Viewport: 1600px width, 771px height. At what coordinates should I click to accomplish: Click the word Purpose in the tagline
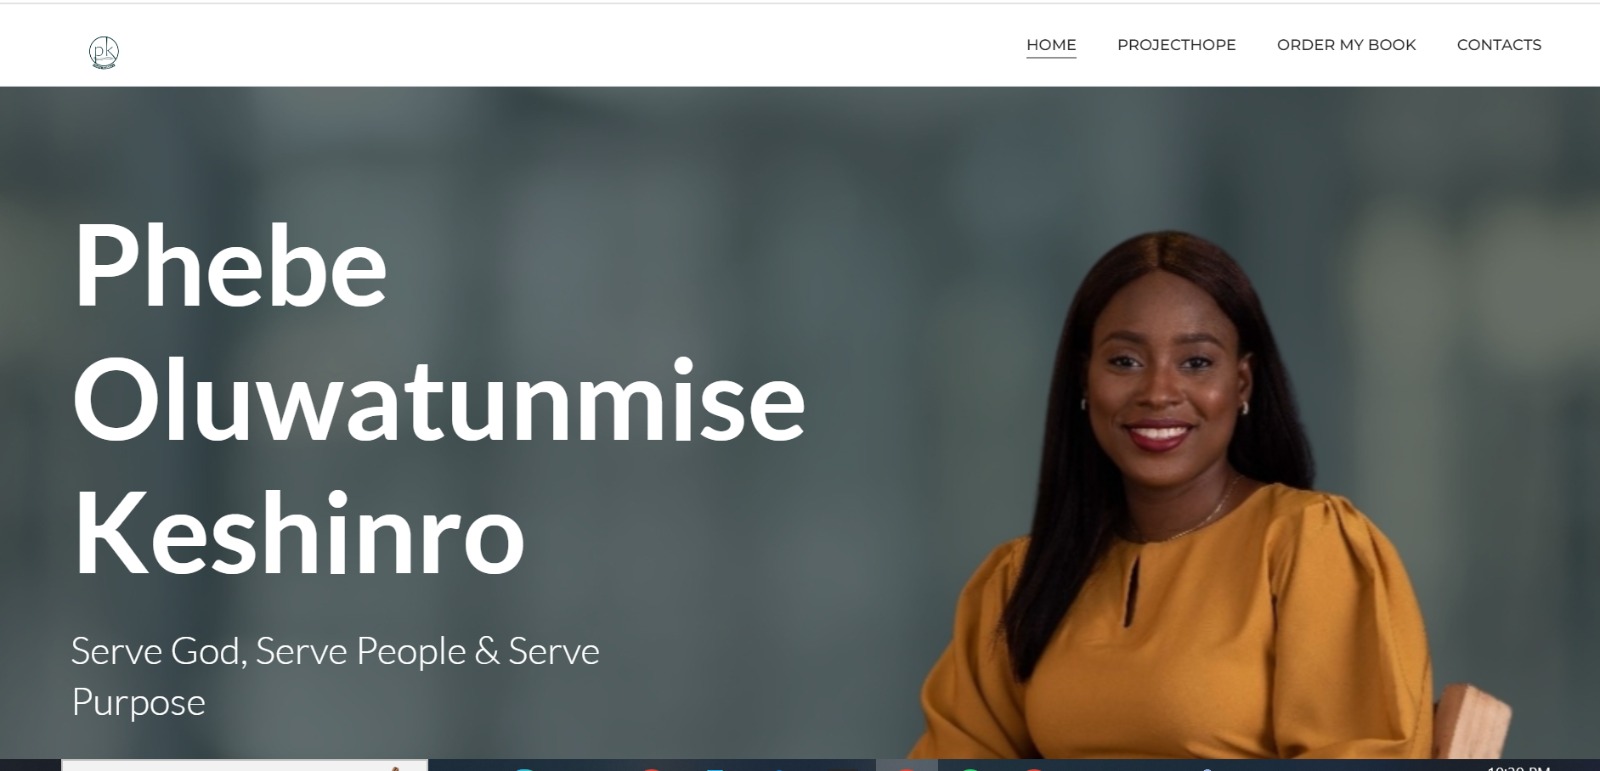(138, 702)
